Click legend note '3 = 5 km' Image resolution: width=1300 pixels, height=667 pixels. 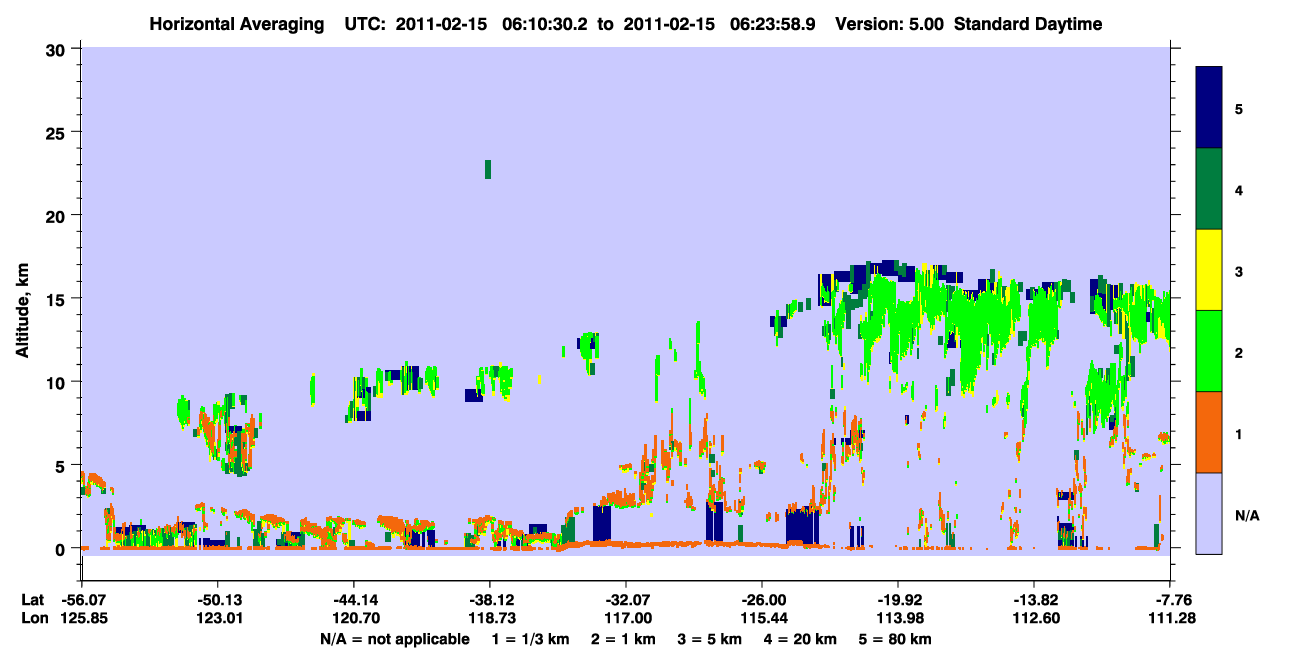[x=711, y=639]
